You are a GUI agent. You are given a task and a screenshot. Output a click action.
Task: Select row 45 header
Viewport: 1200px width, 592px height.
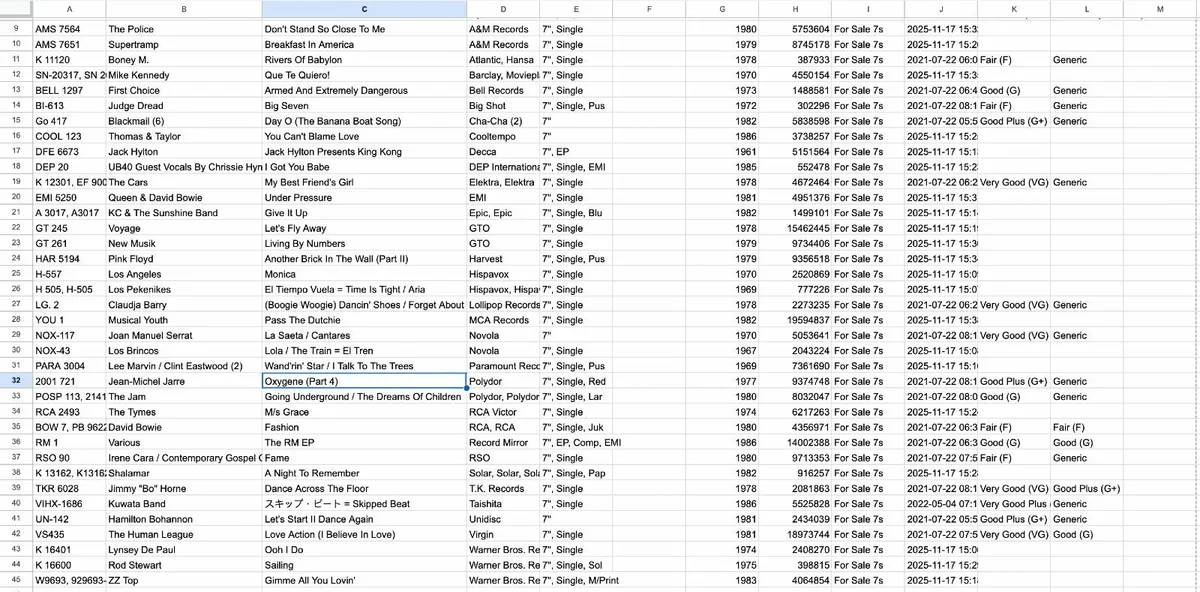pos(16,580)
